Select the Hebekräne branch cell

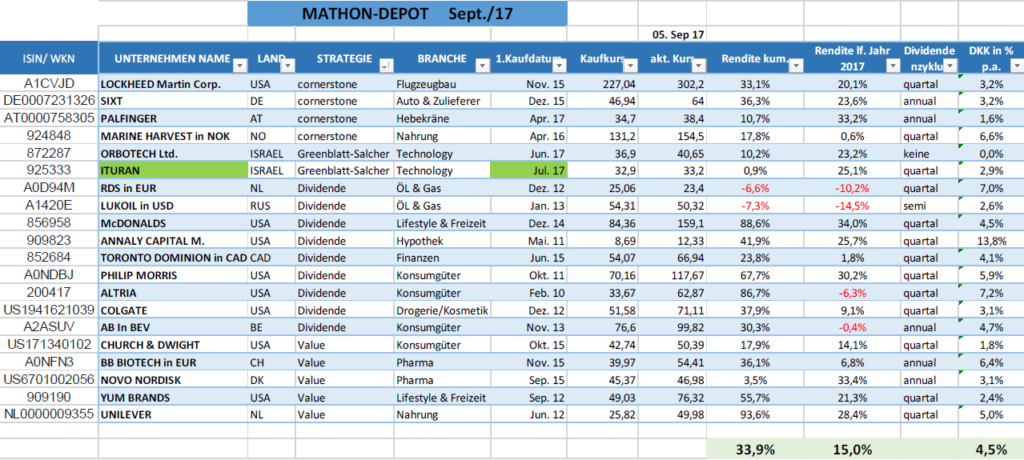442,118
